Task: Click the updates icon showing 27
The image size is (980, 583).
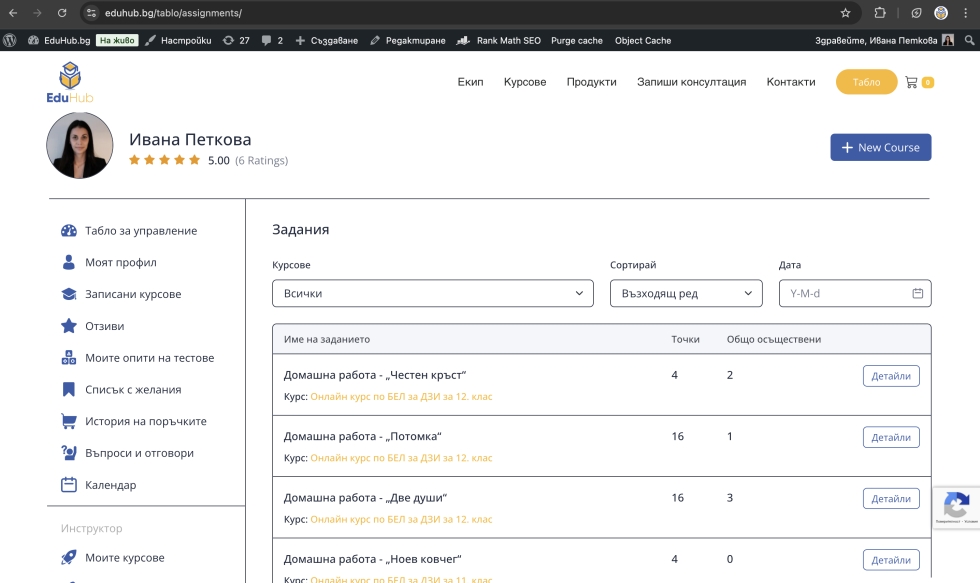Action: [x=236, y=40]
